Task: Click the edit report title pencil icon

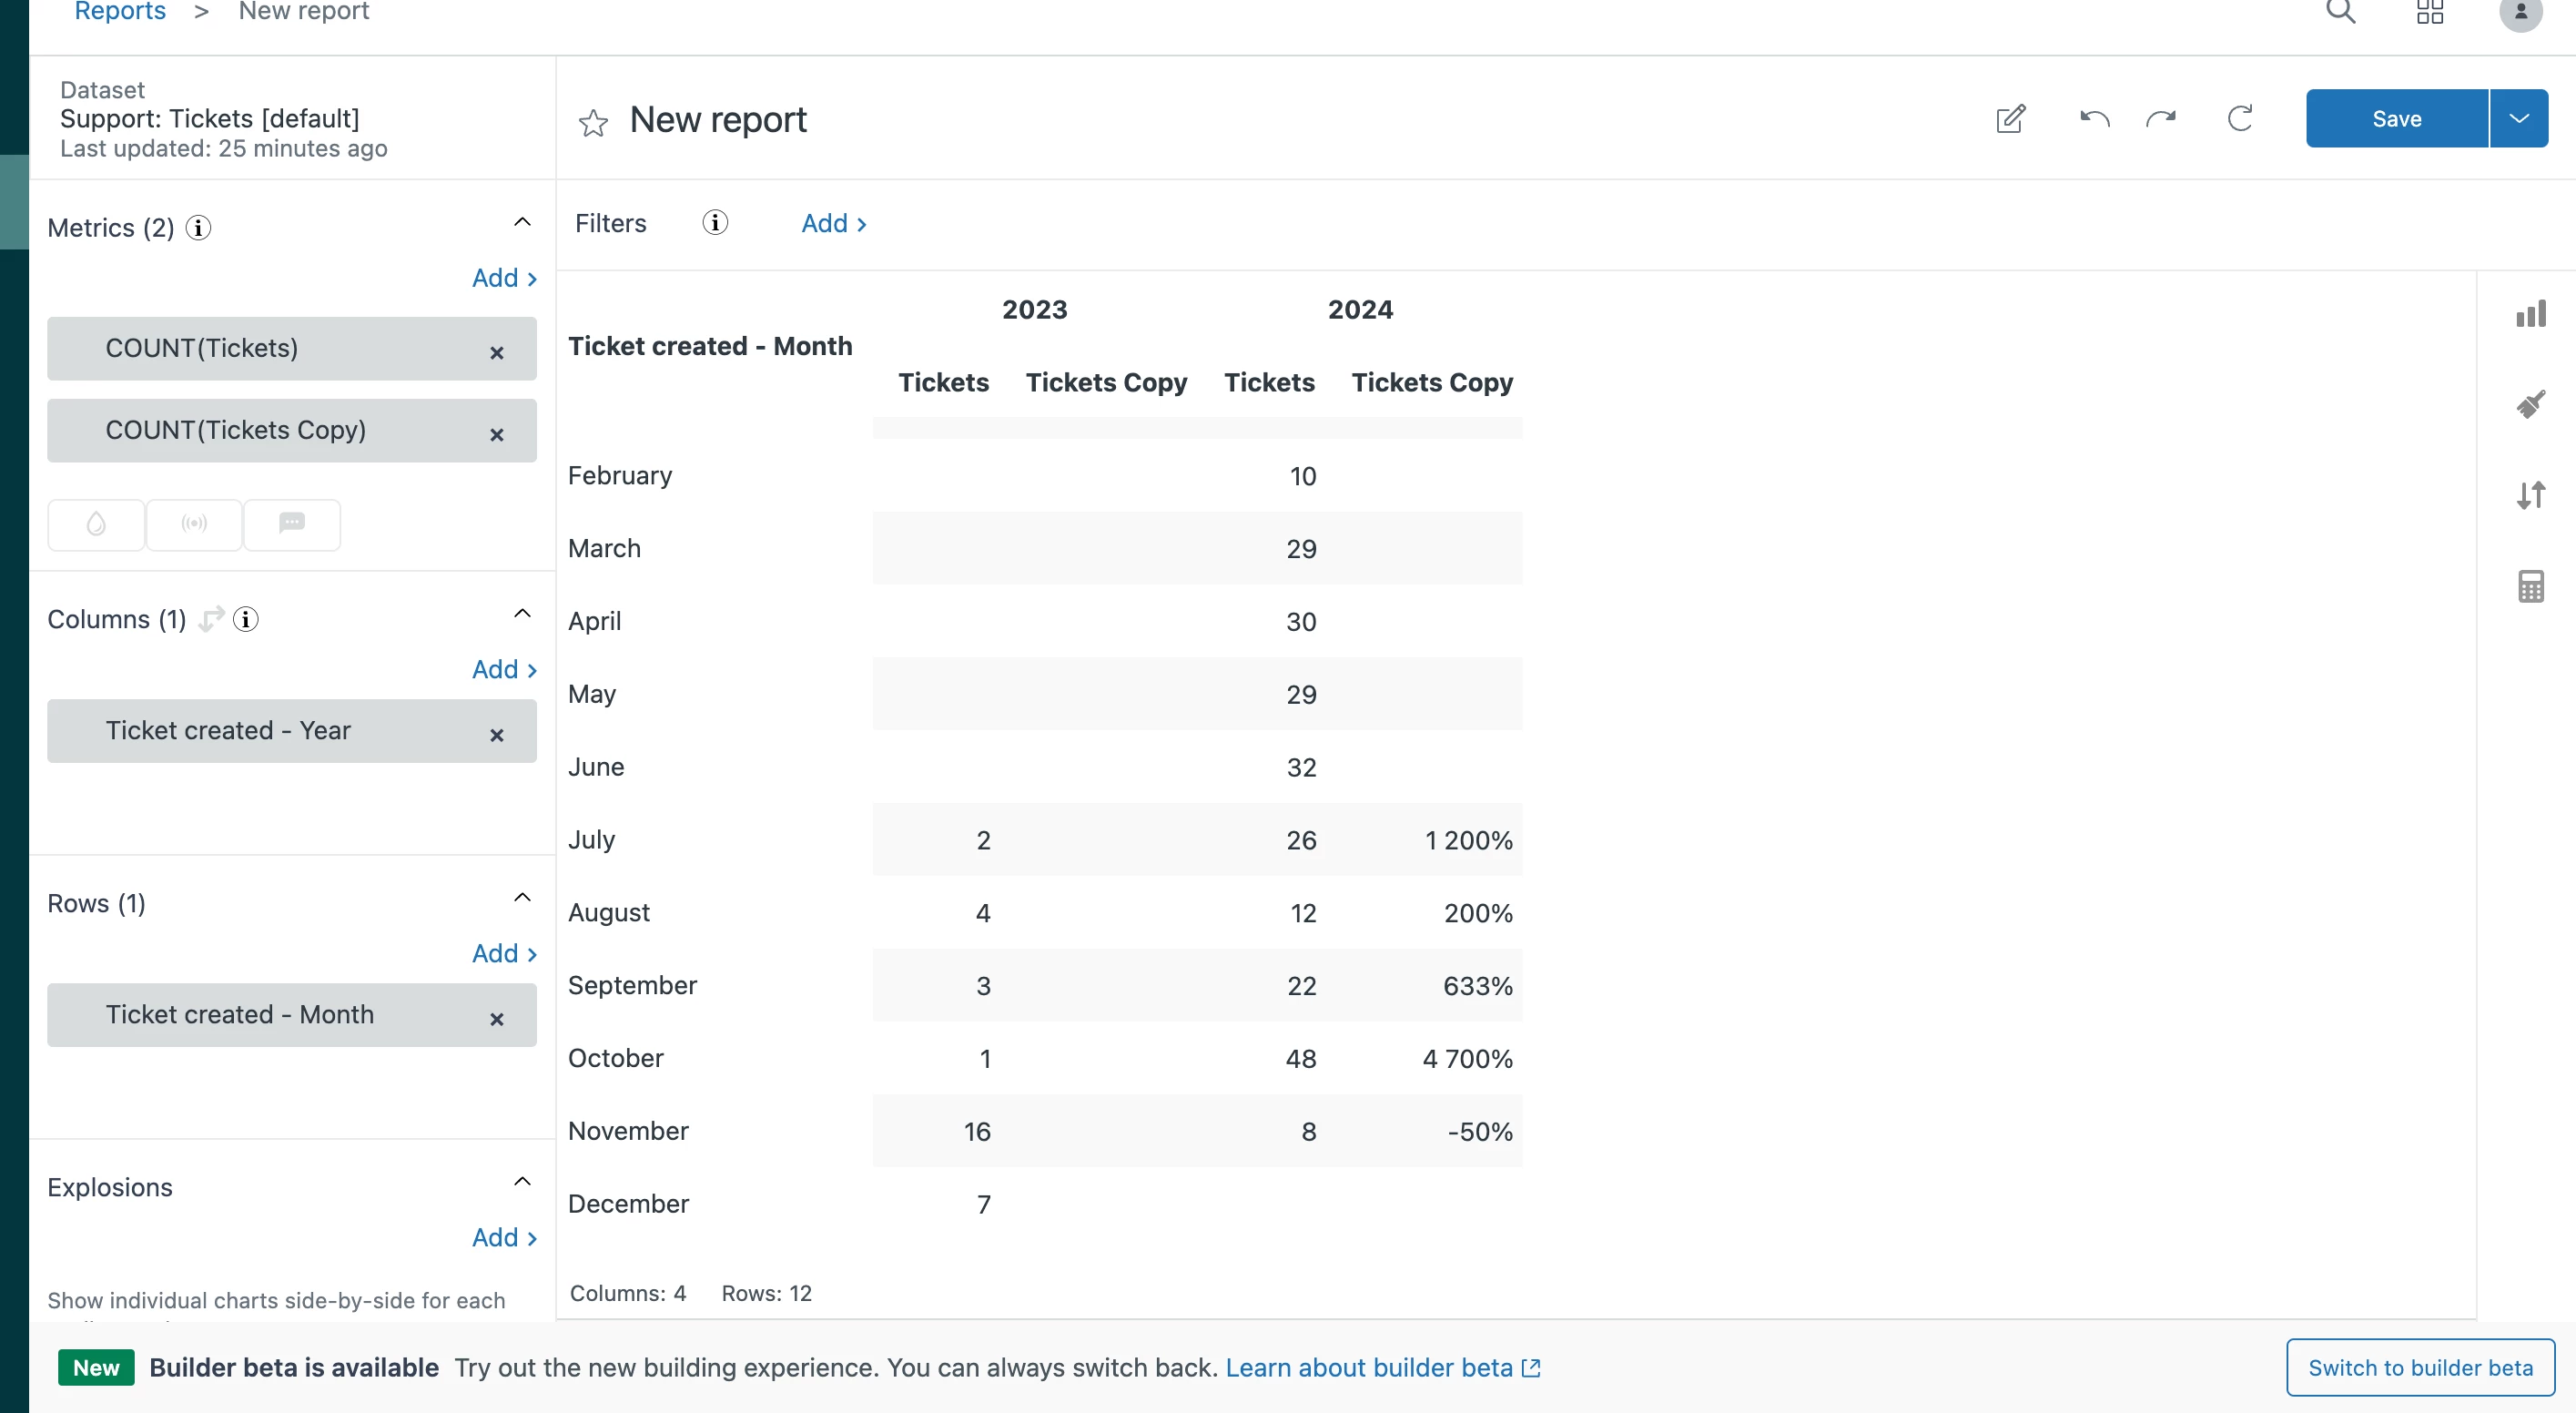Action: coord(2010,119)
